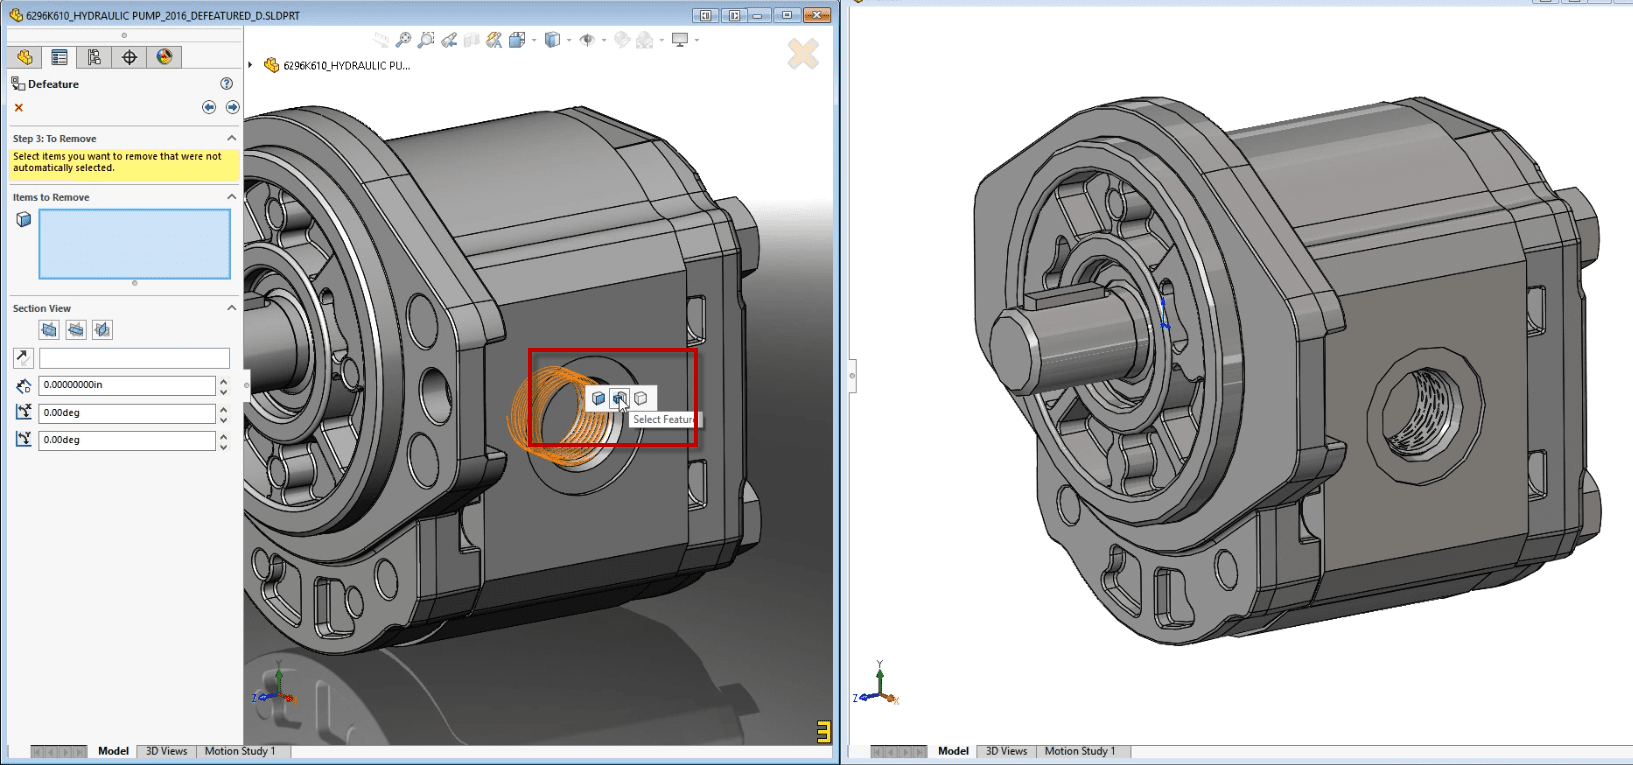The image size is (1633, 765).
Task: Open the Apply Scene dropdown arrow
Action: tap(661, 40)
